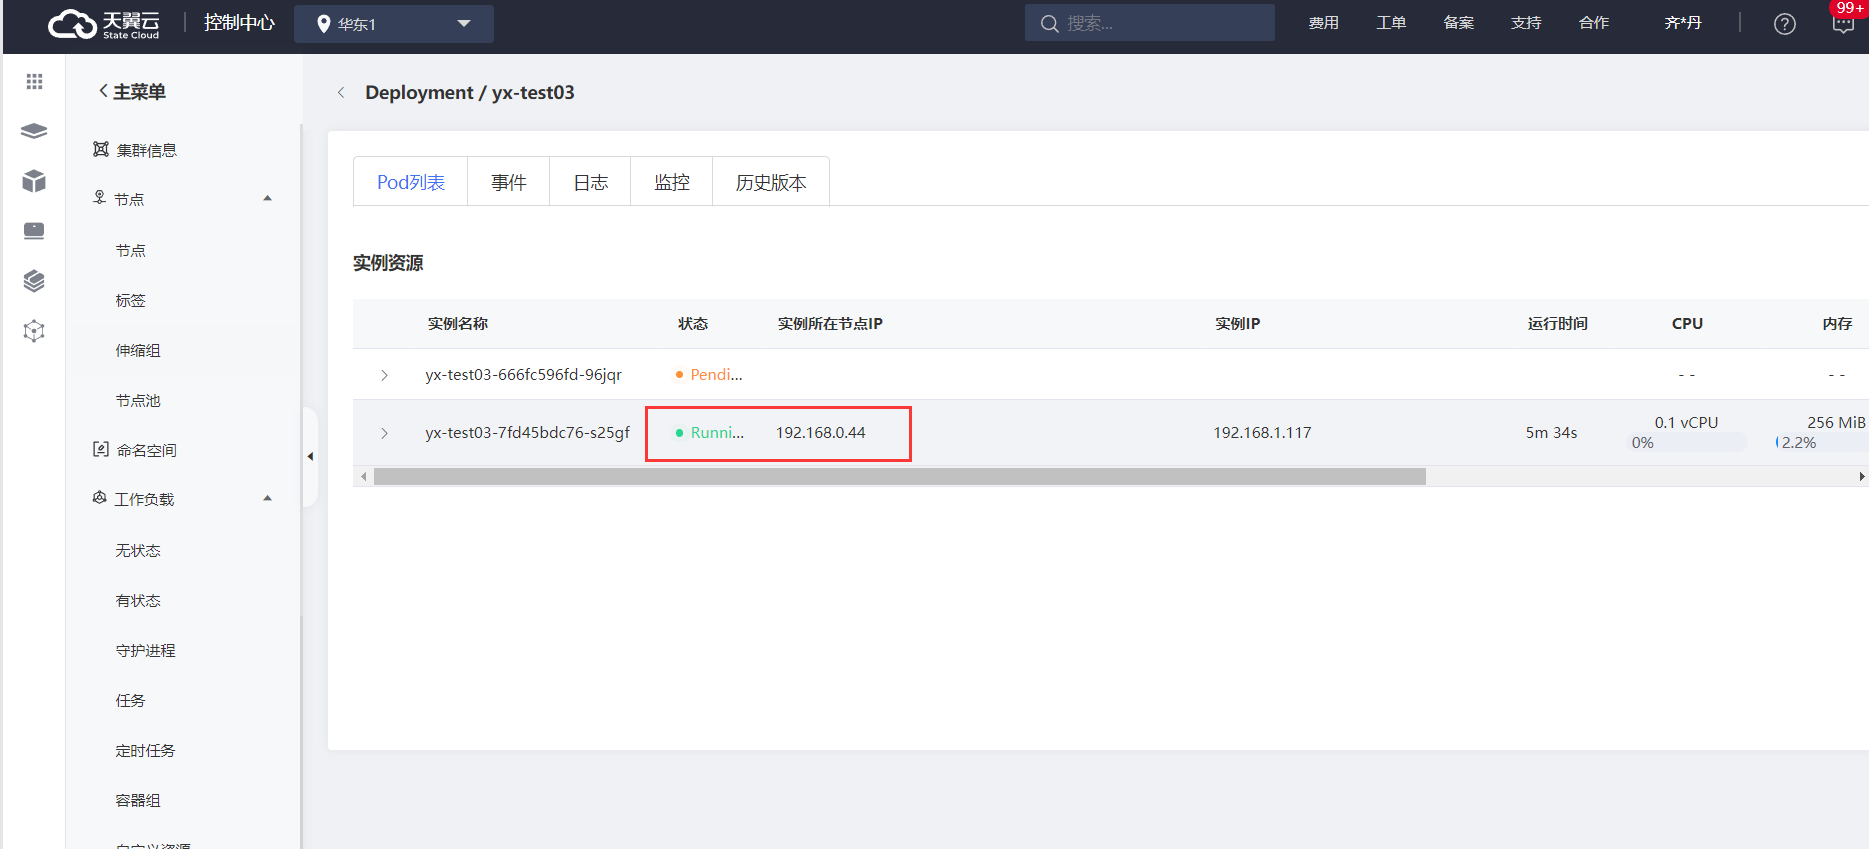
Task: Click the scrollbar left arrow
Action: pos(363,477)
